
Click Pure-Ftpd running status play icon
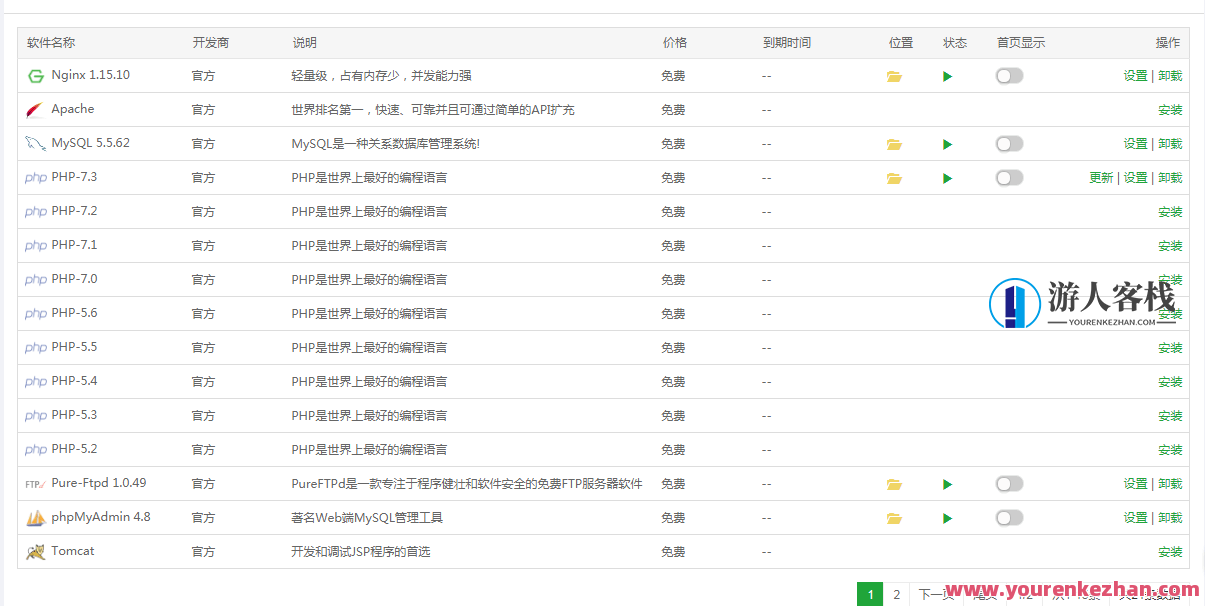[948, 484]
